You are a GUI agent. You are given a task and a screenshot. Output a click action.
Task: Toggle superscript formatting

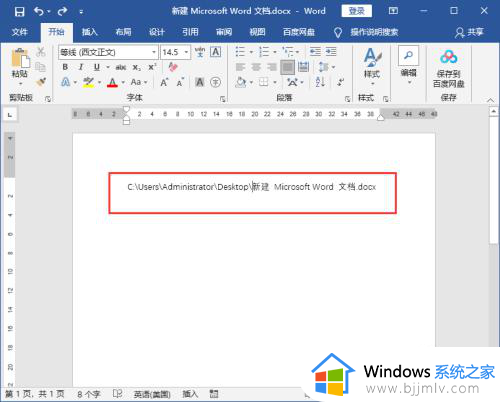(x=152, y=67)
